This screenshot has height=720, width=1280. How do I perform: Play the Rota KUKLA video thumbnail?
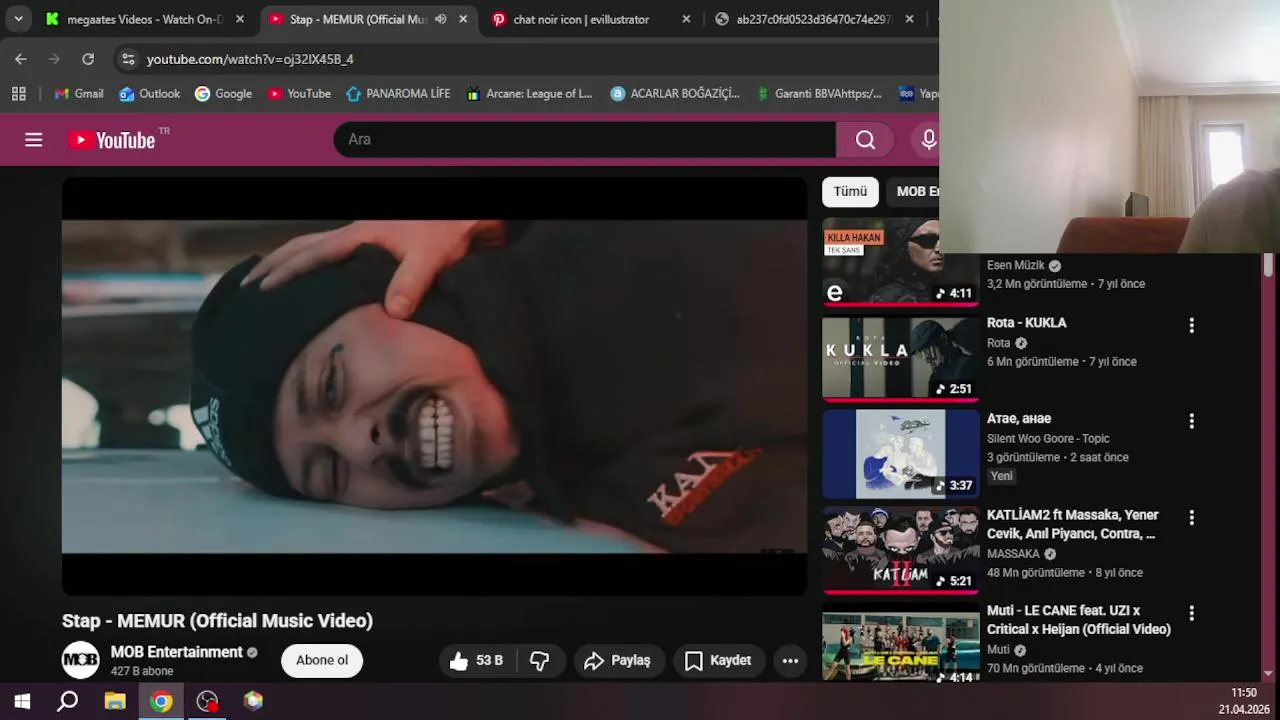[901, 357]
